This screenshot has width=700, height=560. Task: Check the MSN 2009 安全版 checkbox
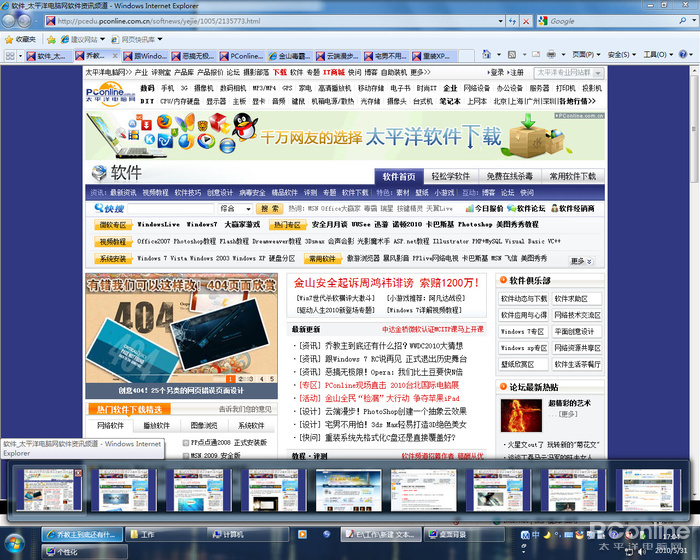click(x=186, y=456)
